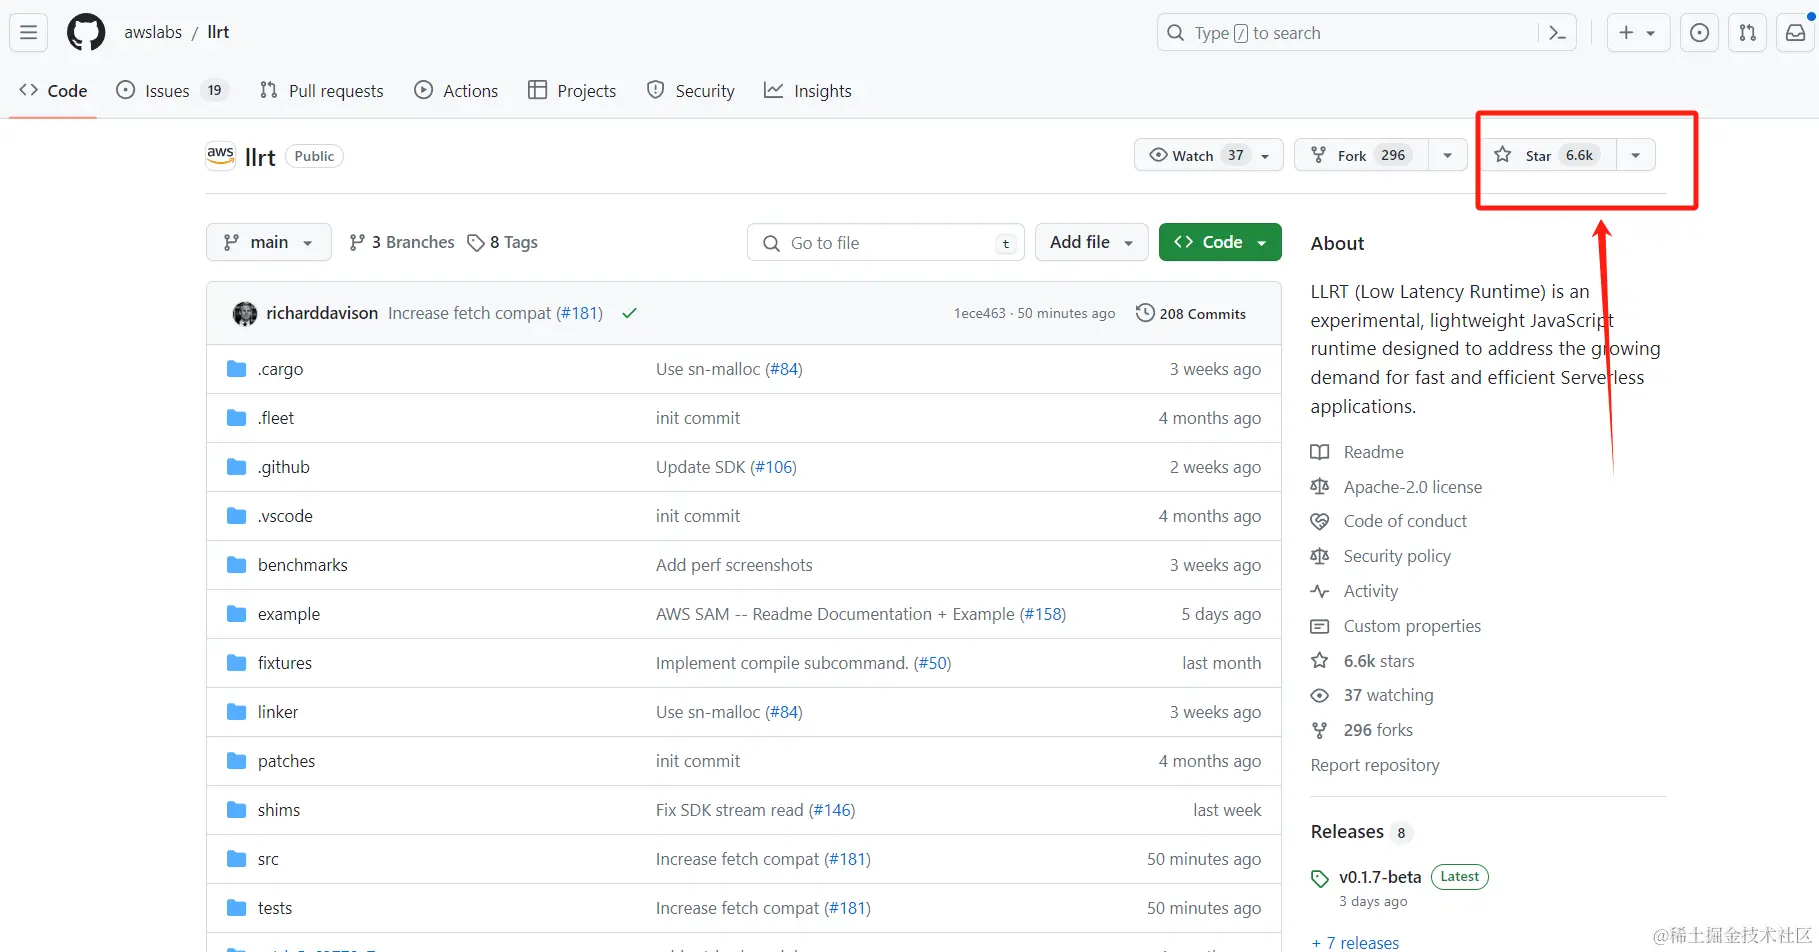Open the Watch notifications dropdown
This screenshot has height=952, width=1819.
click(1209, 155)
